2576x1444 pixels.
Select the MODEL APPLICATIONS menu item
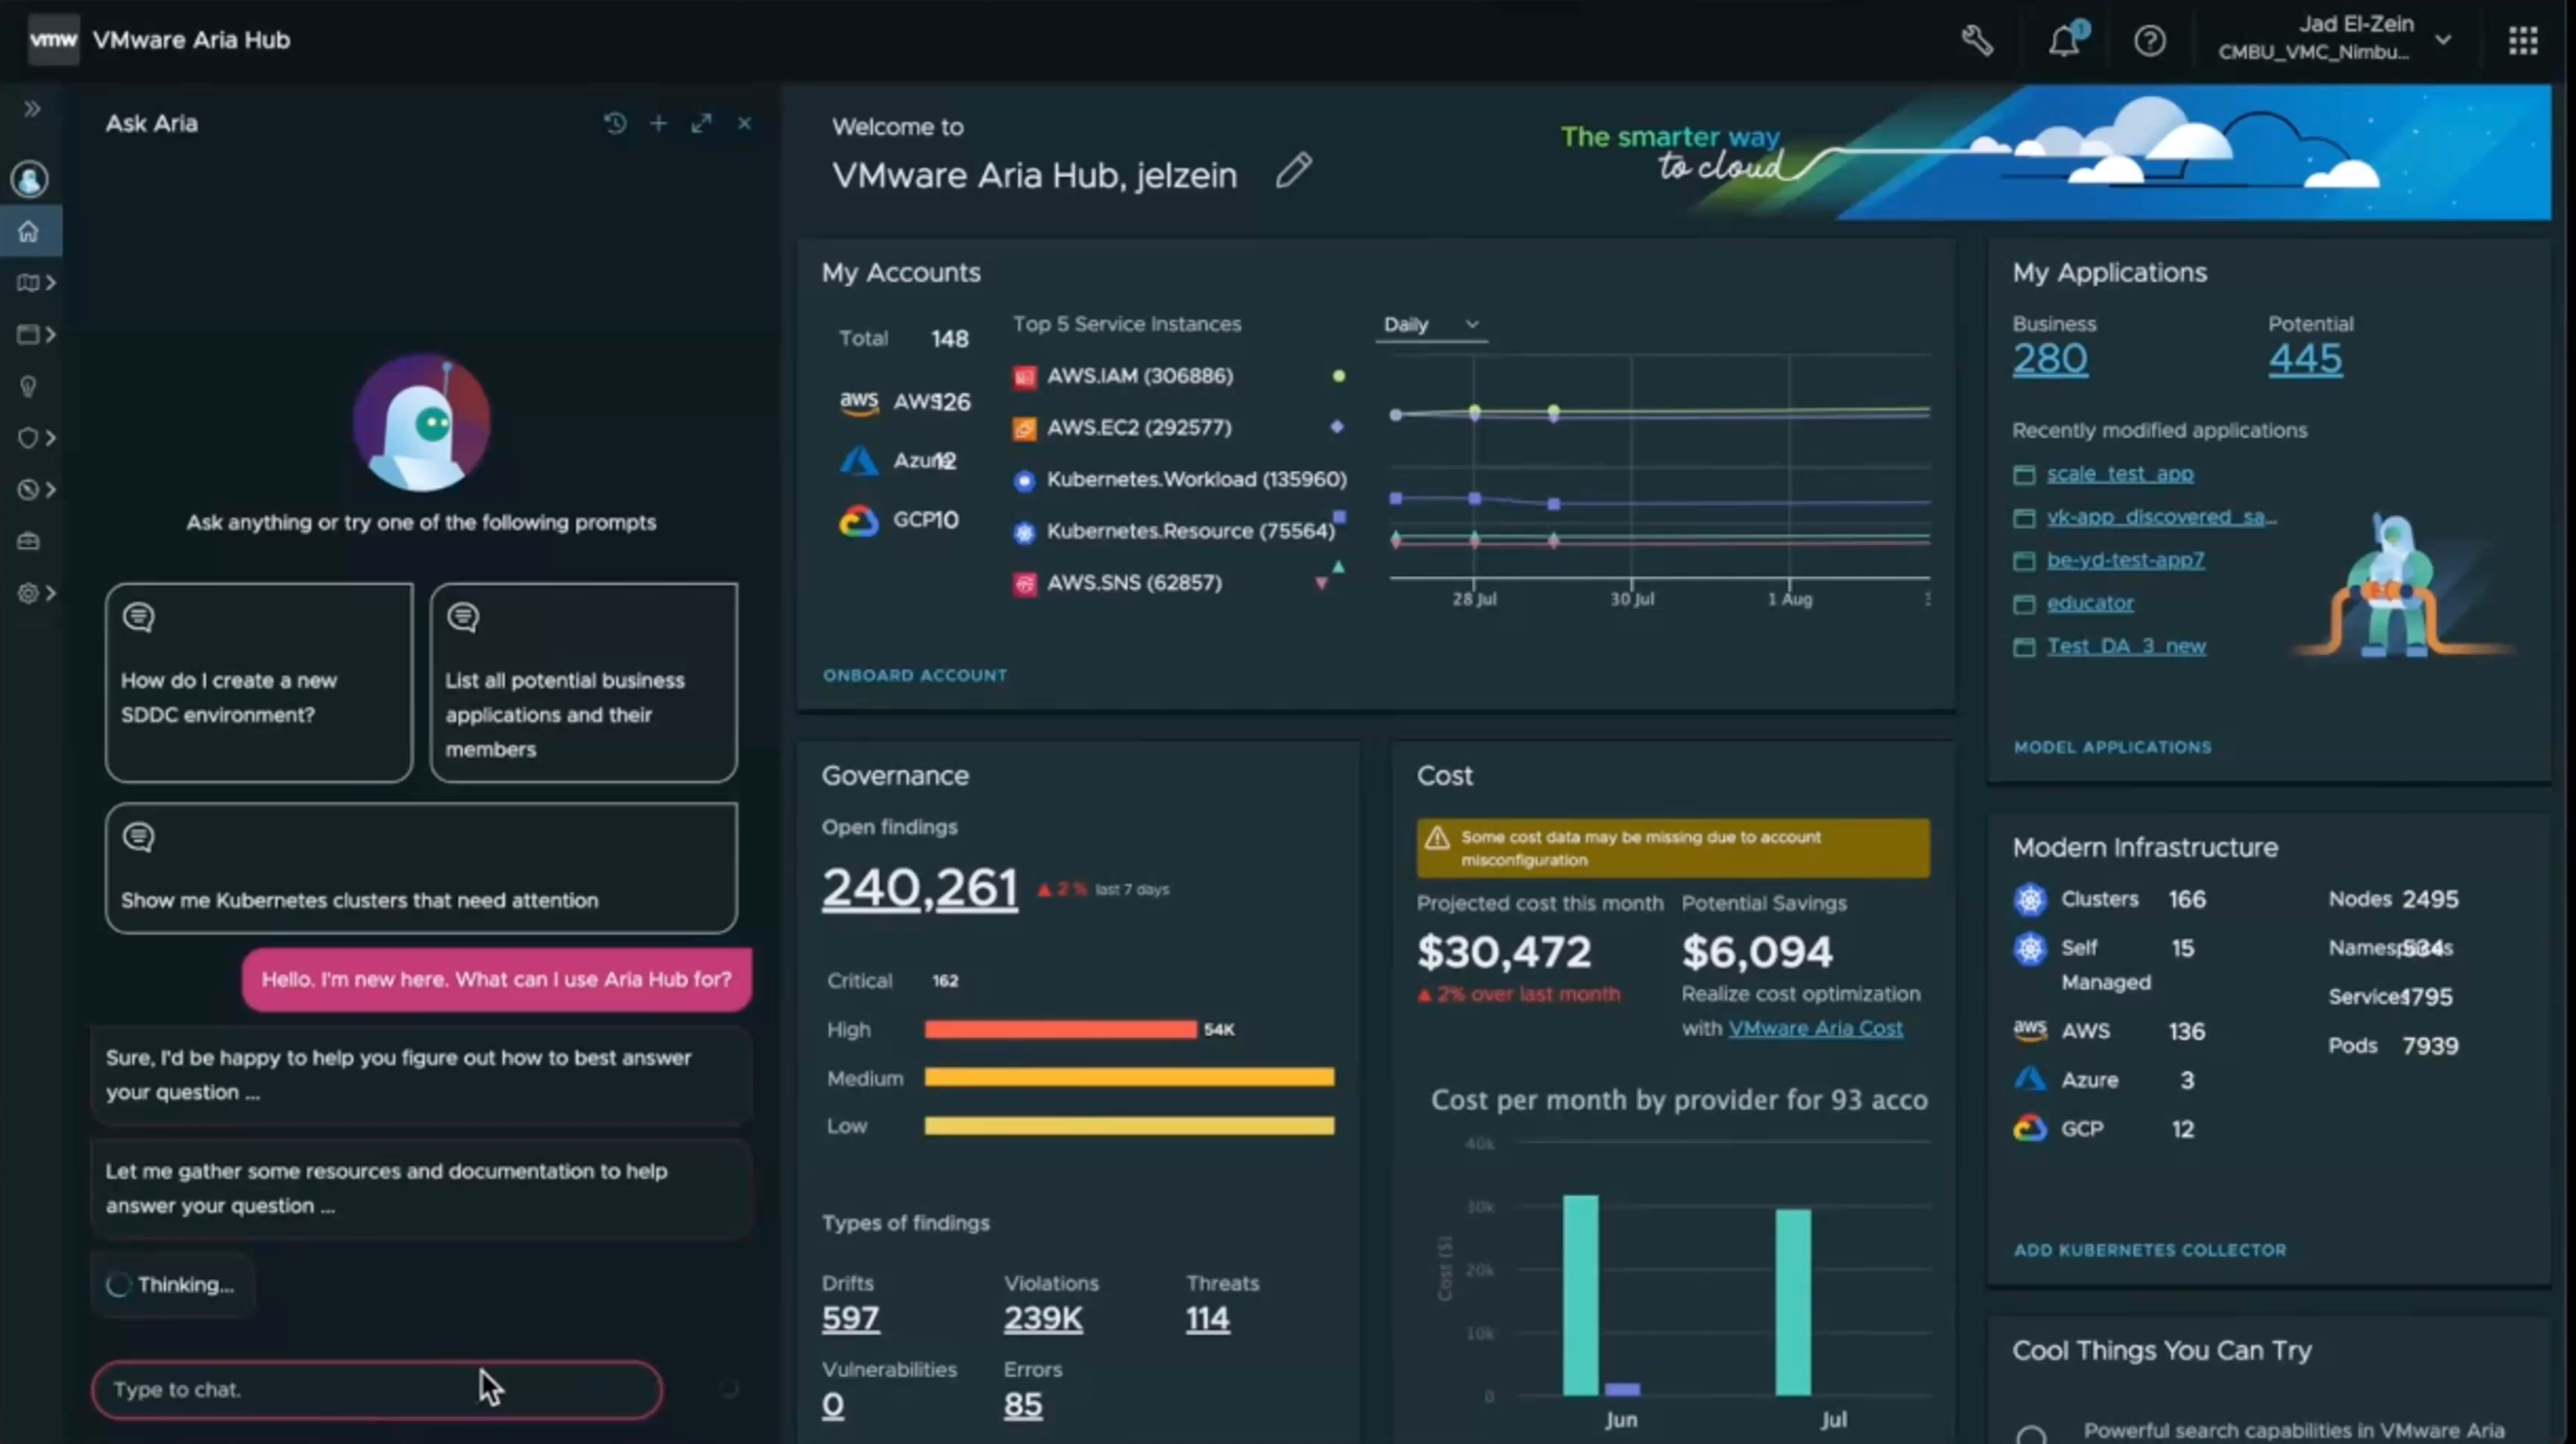[2112, 745]
